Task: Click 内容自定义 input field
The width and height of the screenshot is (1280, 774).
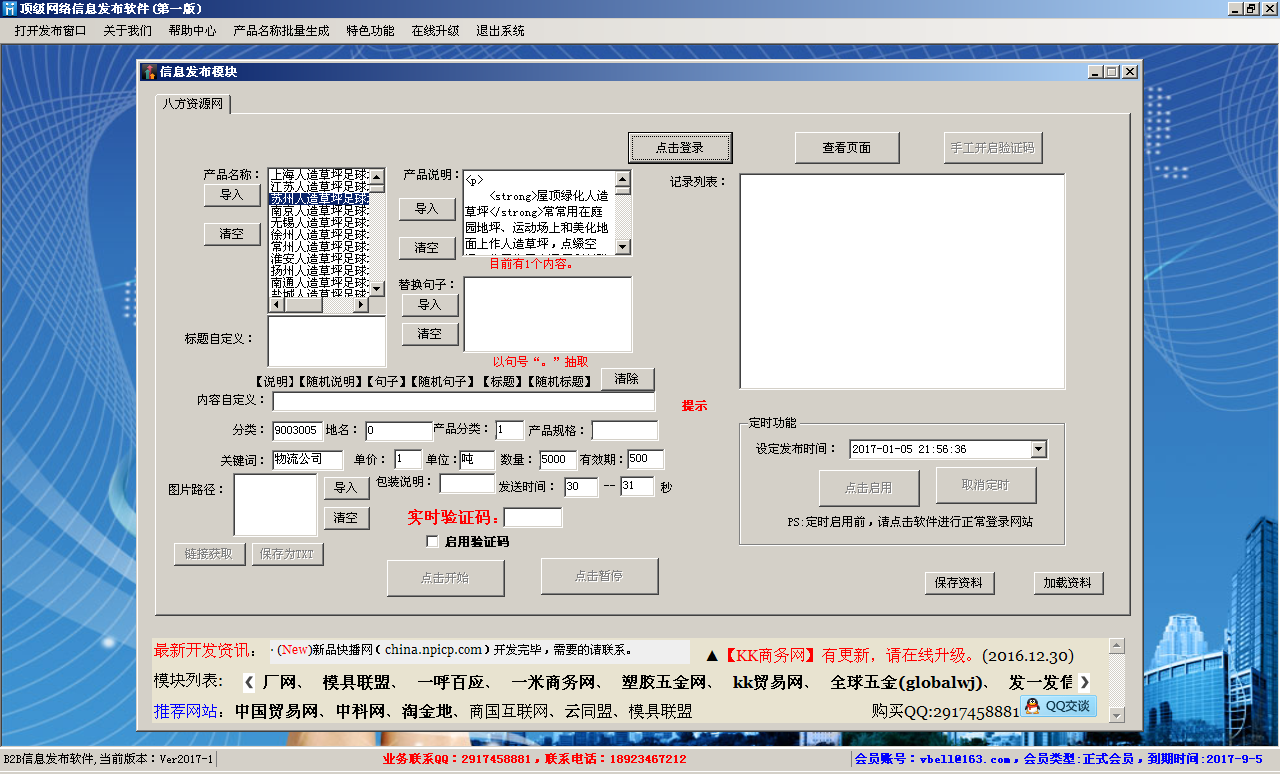Action: click(464, 401)
